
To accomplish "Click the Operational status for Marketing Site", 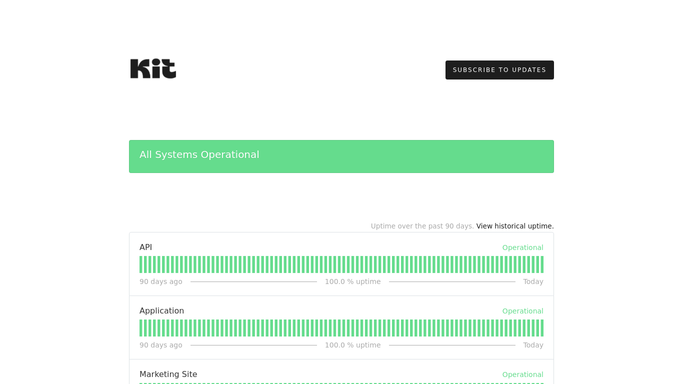I will click(523, 374).
